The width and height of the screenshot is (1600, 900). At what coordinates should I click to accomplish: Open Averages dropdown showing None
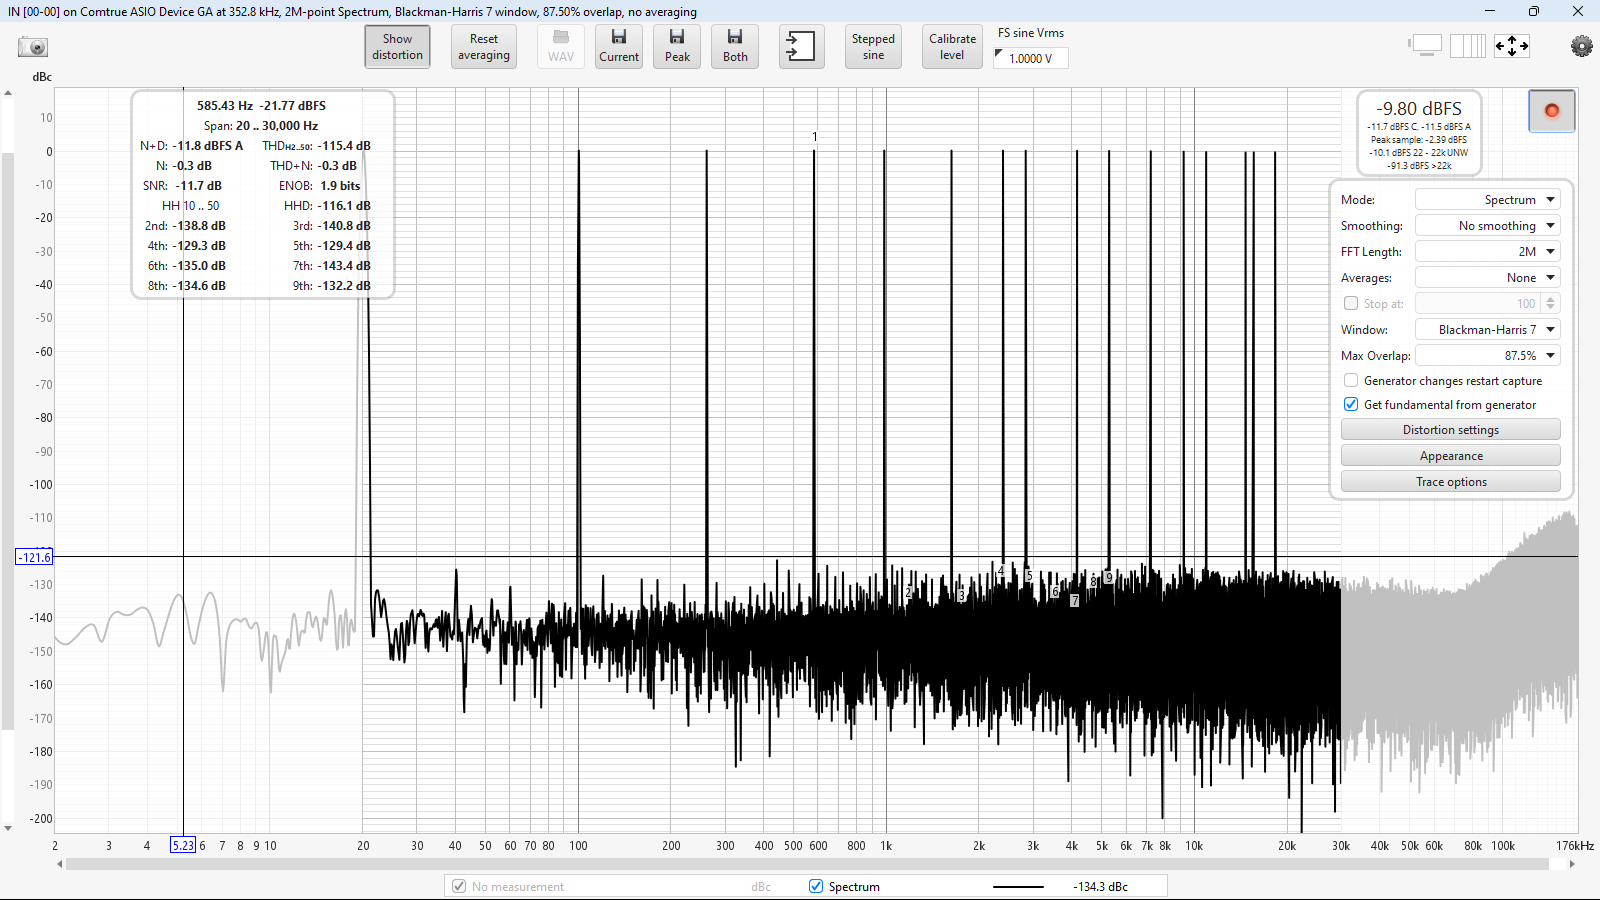(1487, 278)
